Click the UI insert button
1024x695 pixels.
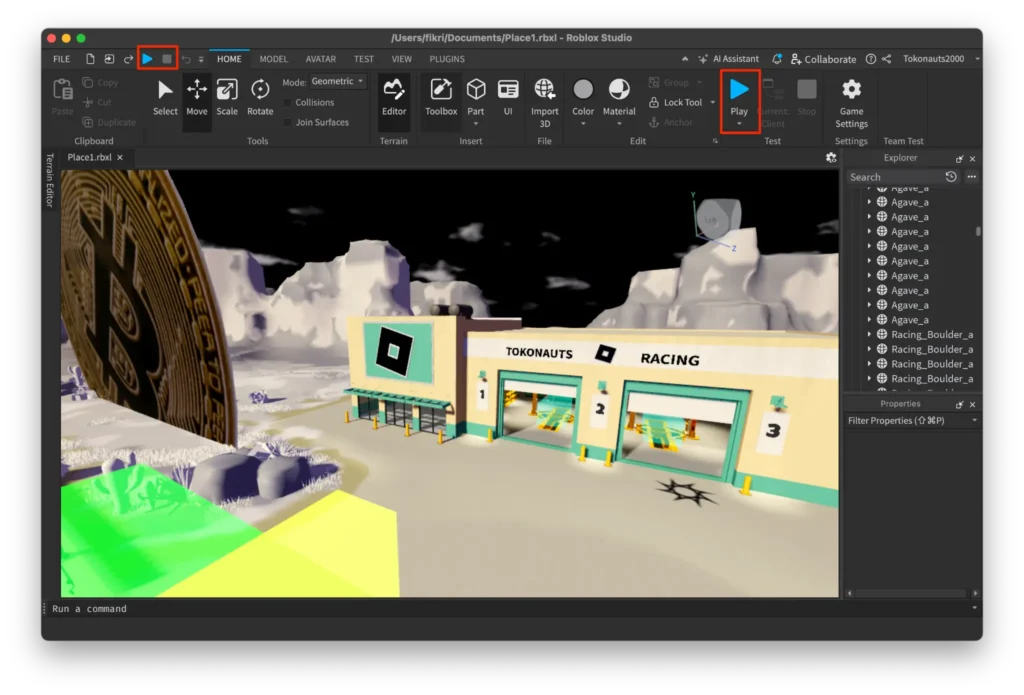pyautogui.click(x=508, y=97)
